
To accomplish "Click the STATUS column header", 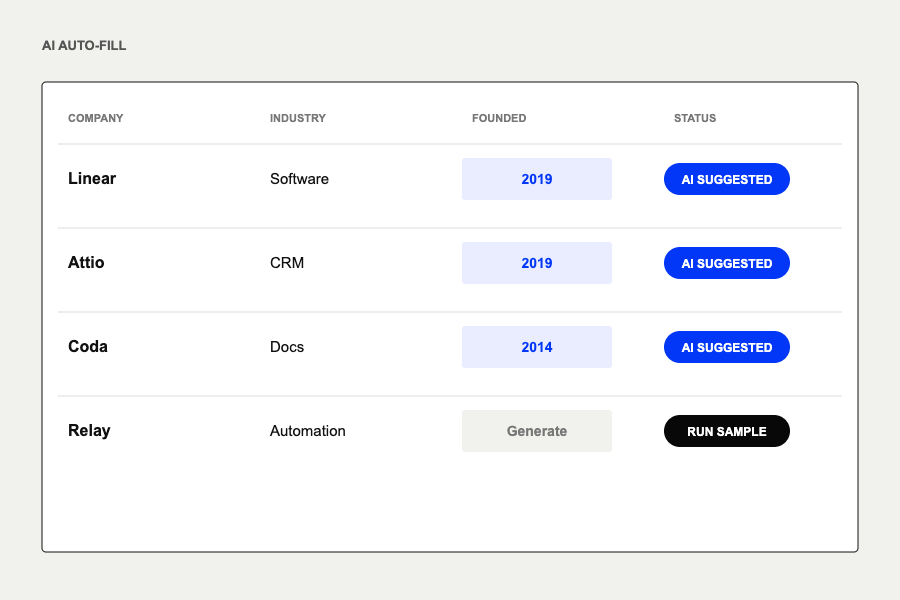I will [x=695, y=118].
